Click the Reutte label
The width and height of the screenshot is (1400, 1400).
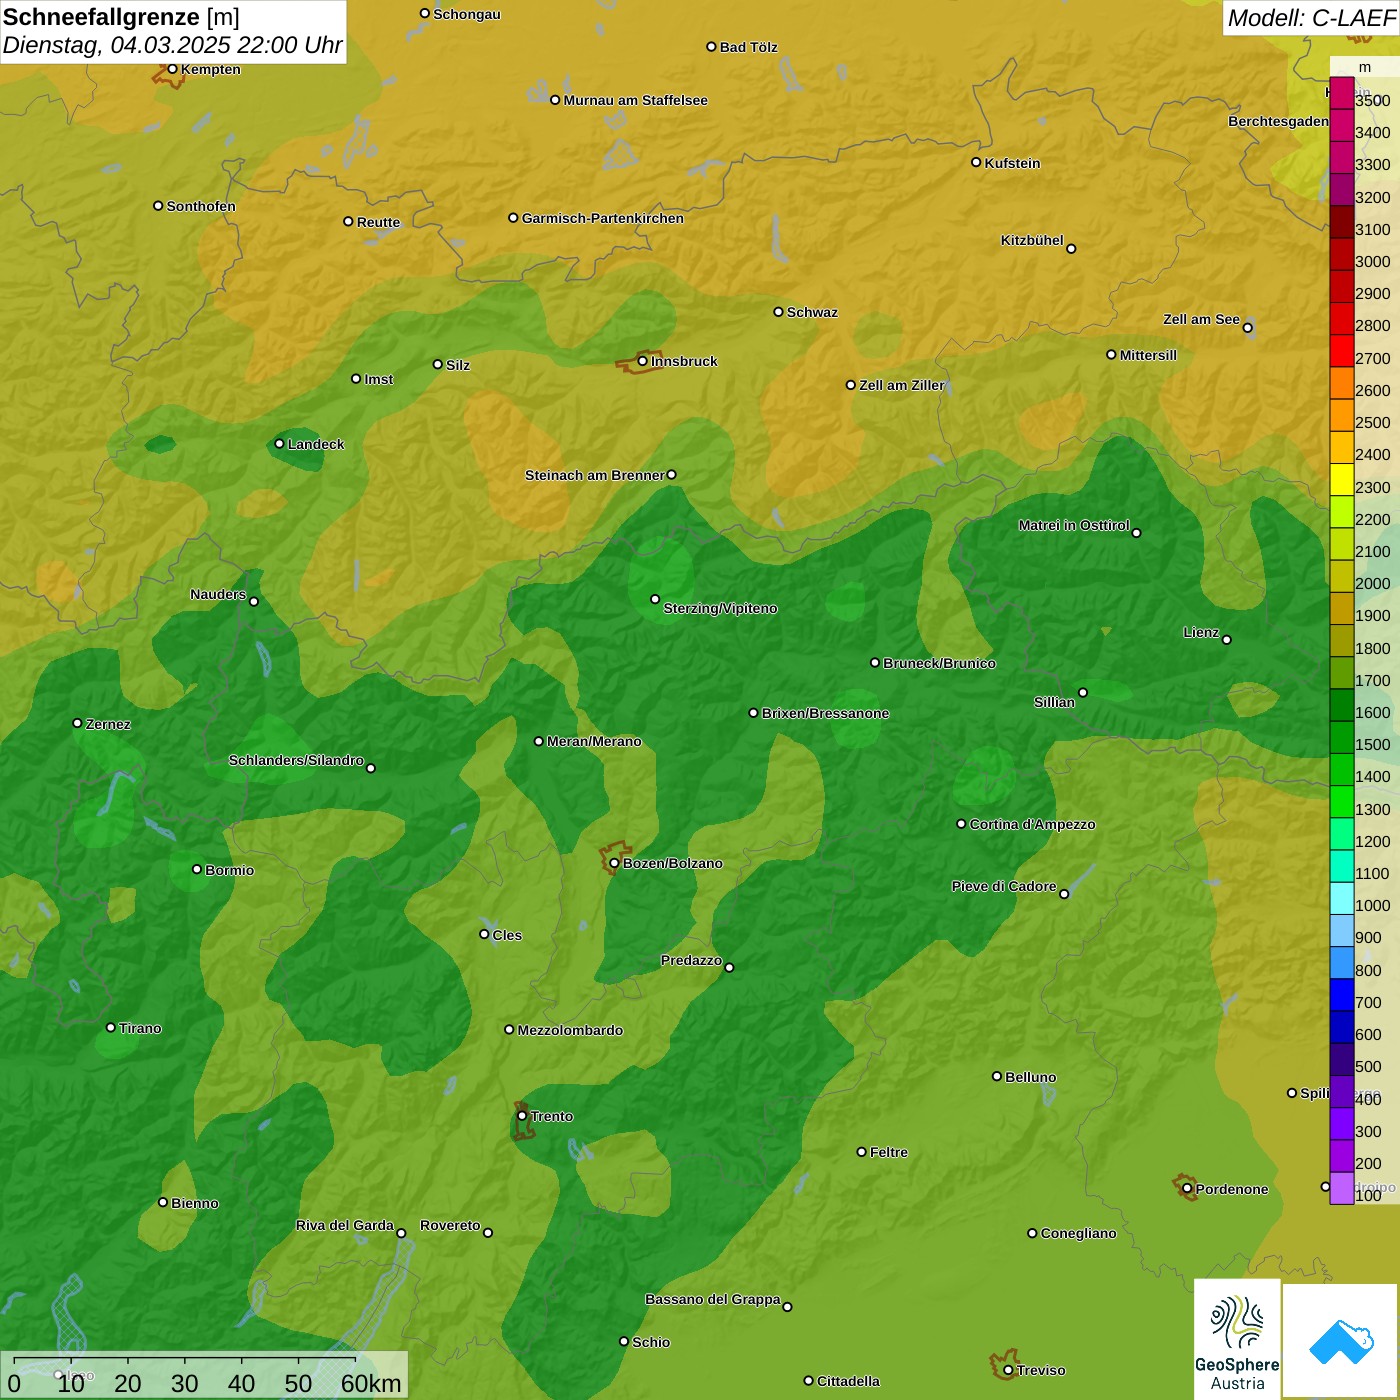(378, 222)
